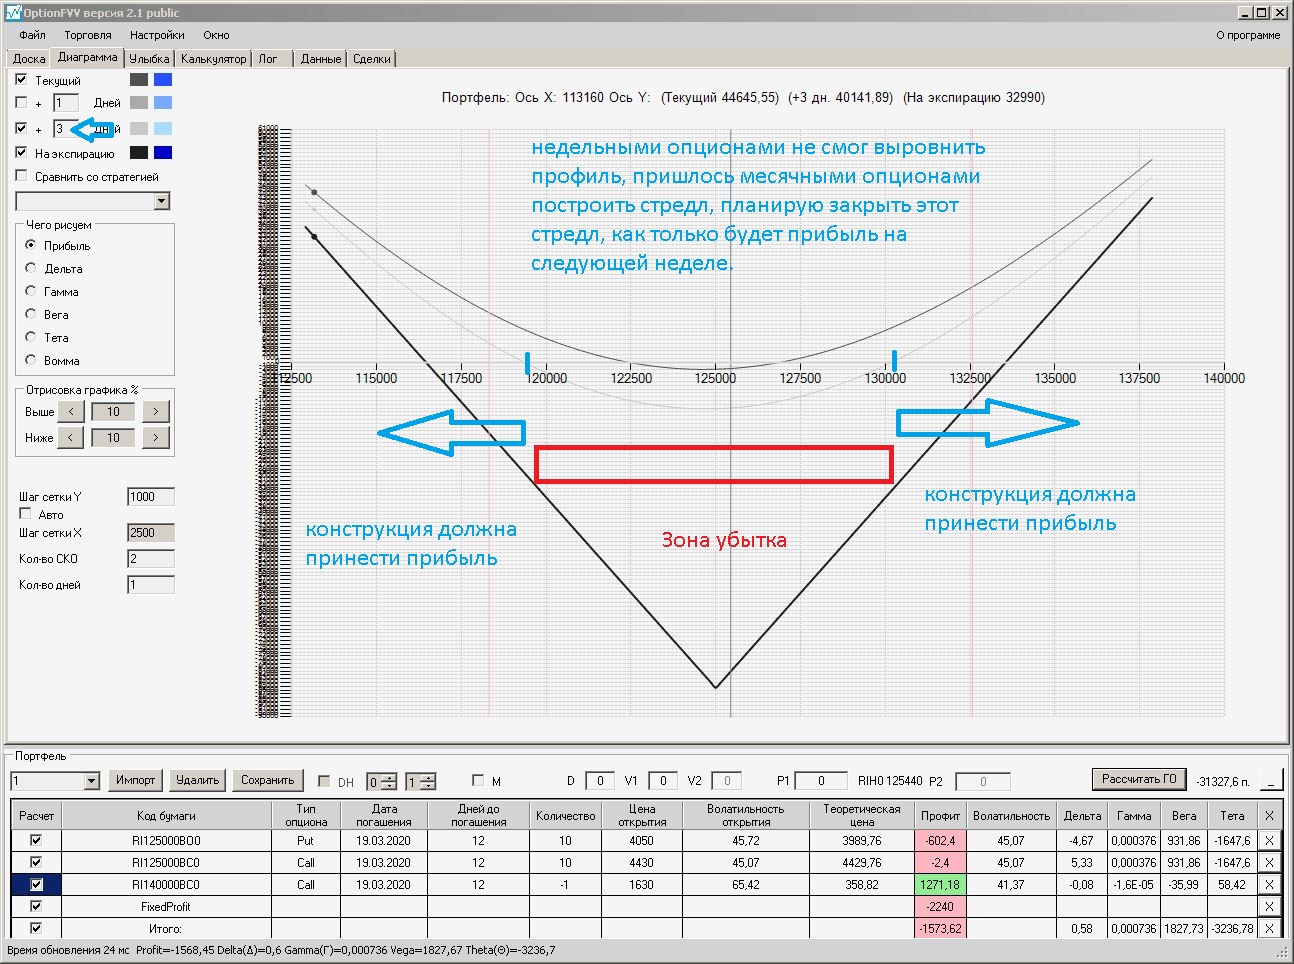Click the D value input field
Image resolution: width=1294 pixels, height=964 pixels.
coord(600,781)
